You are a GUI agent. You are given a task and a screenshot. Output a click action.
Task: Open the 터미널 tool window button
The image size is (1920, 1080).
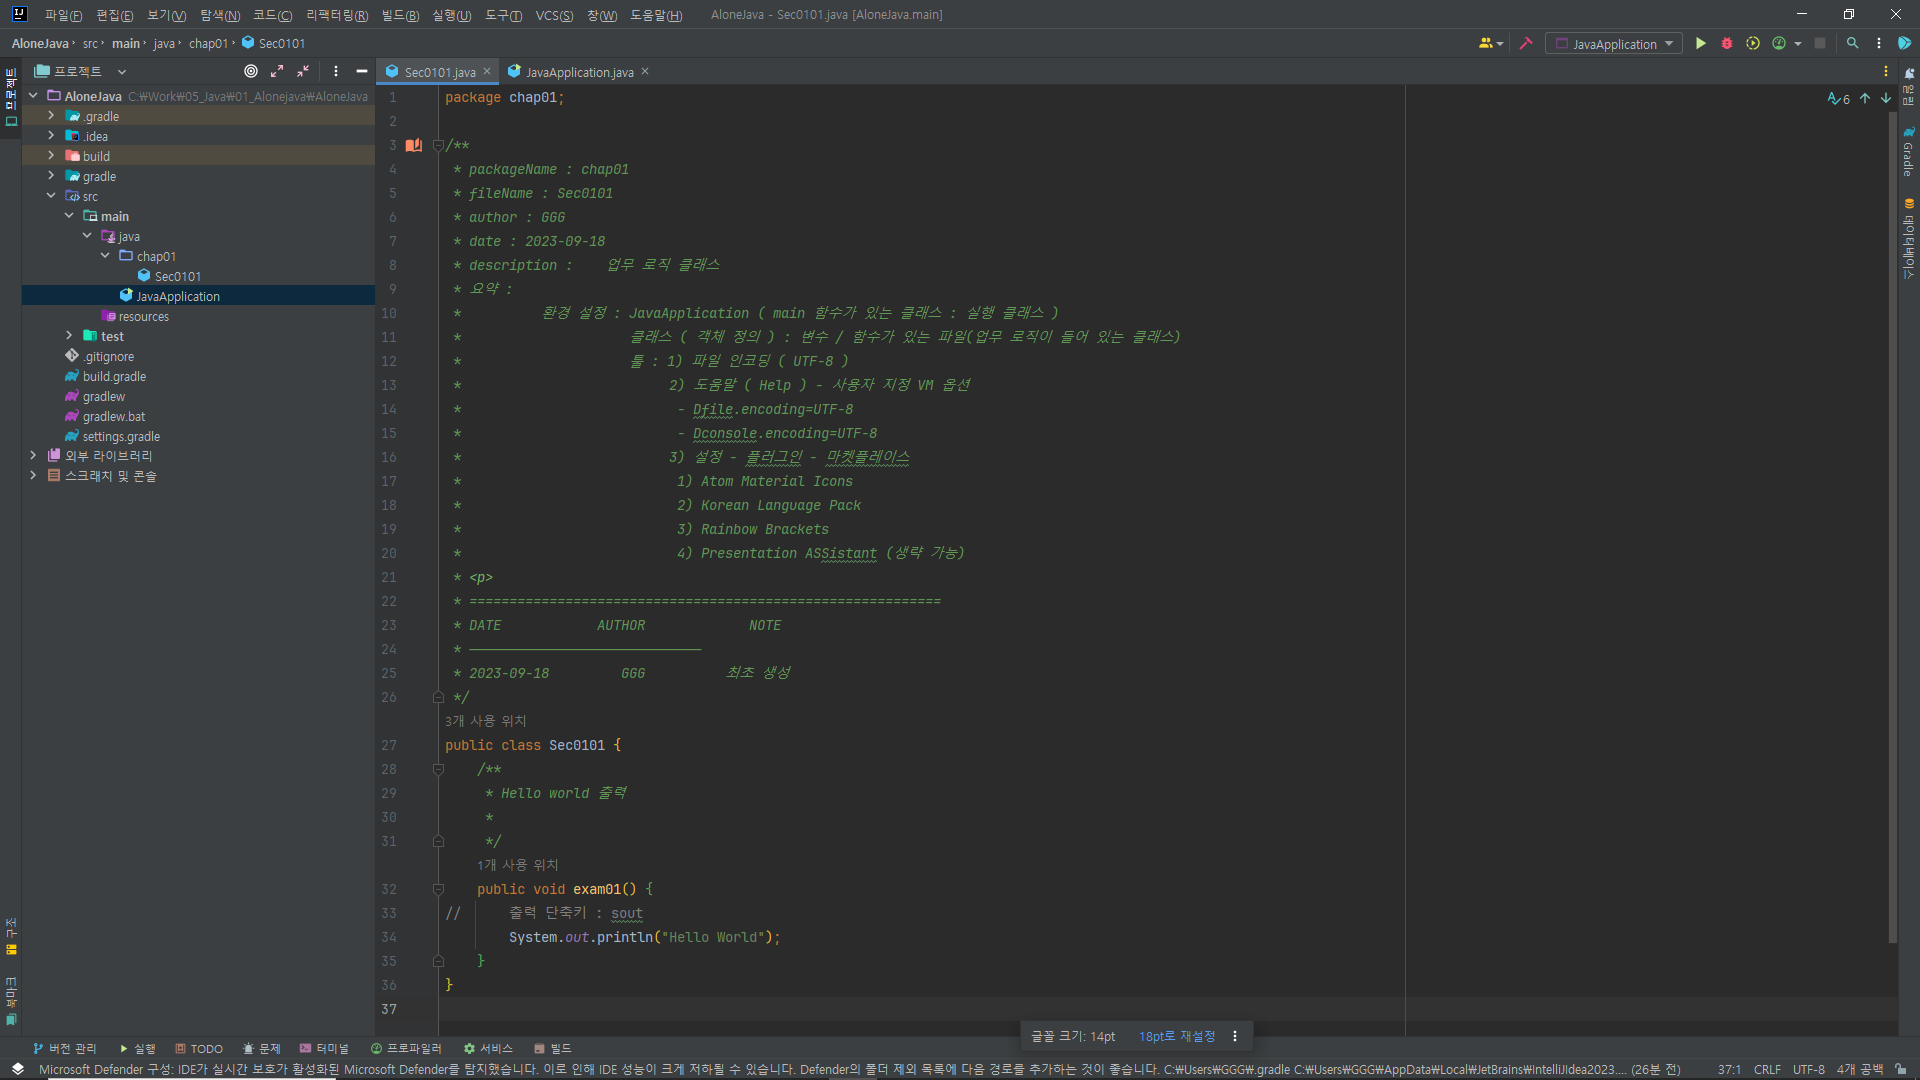point(324,1048)
